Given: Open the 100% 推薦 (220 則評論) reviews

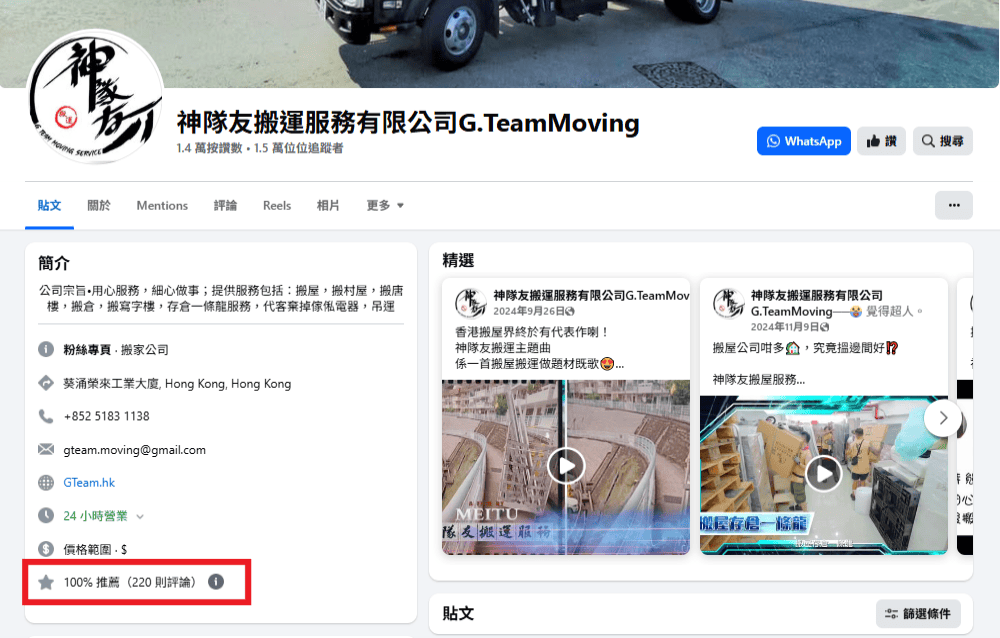Looking at the screenshot, I should click(x=130, y=582).
